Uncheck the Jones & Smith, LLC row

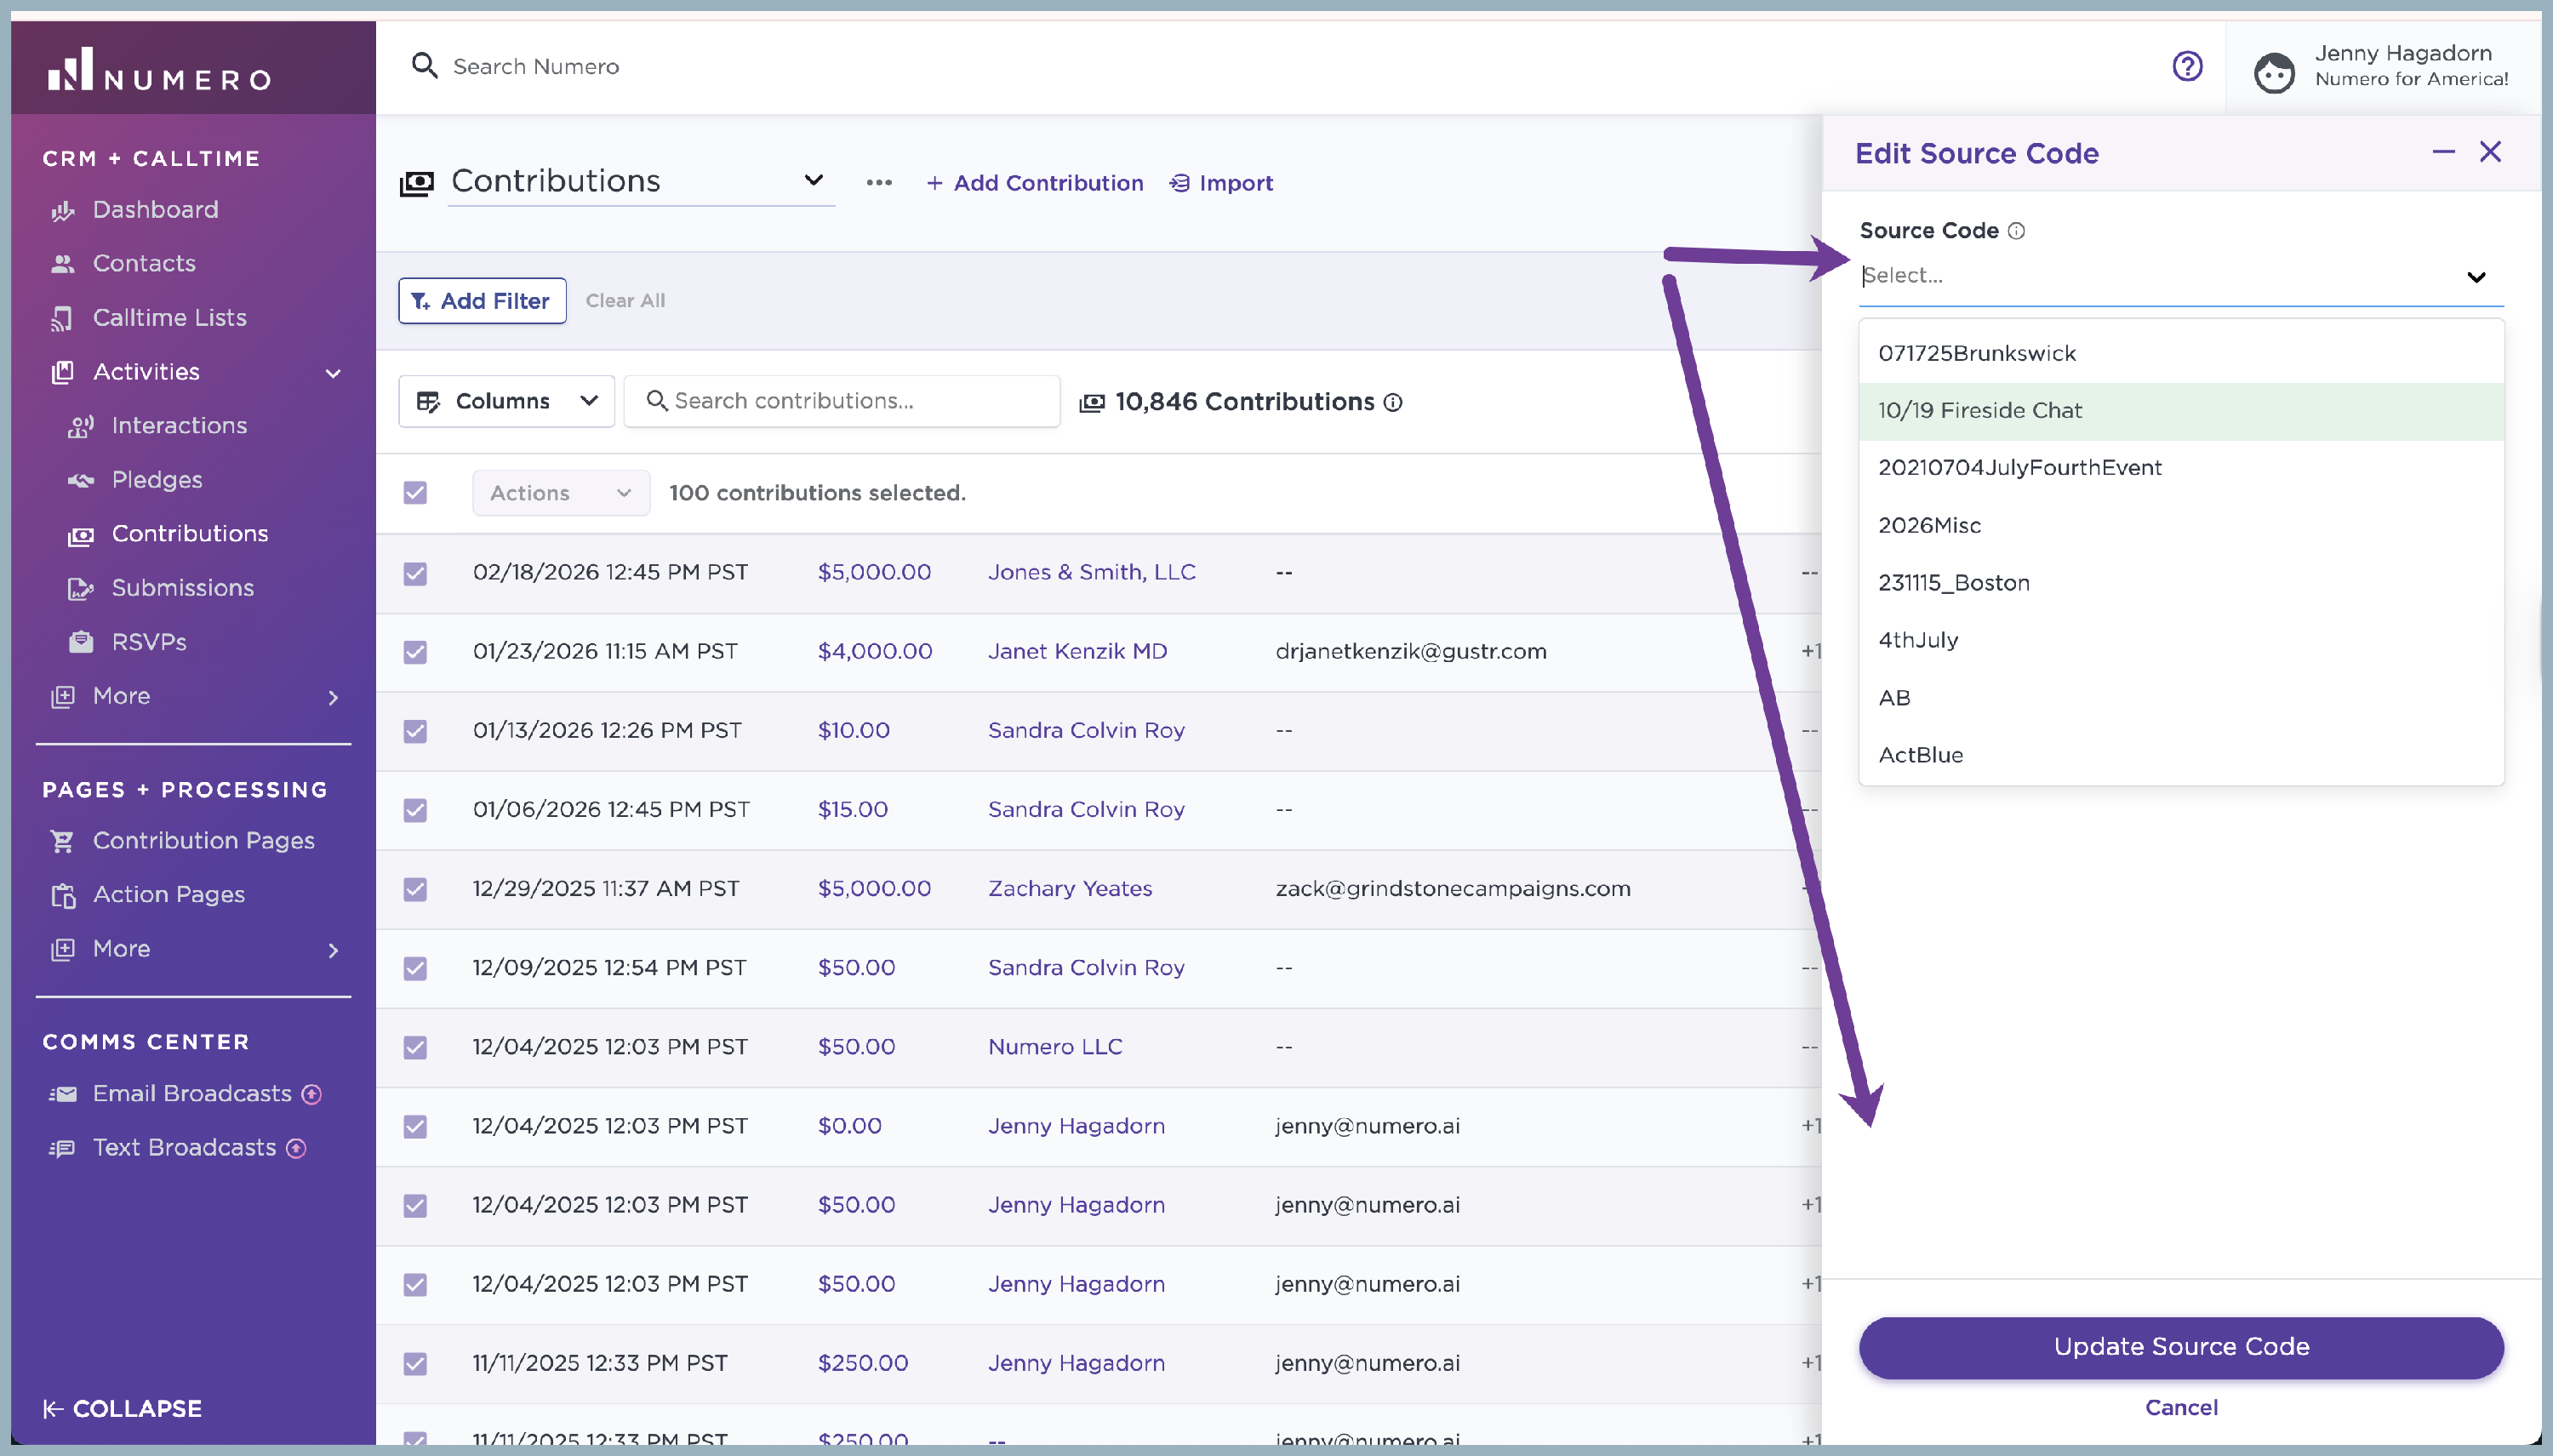click(x=415, y=573)
